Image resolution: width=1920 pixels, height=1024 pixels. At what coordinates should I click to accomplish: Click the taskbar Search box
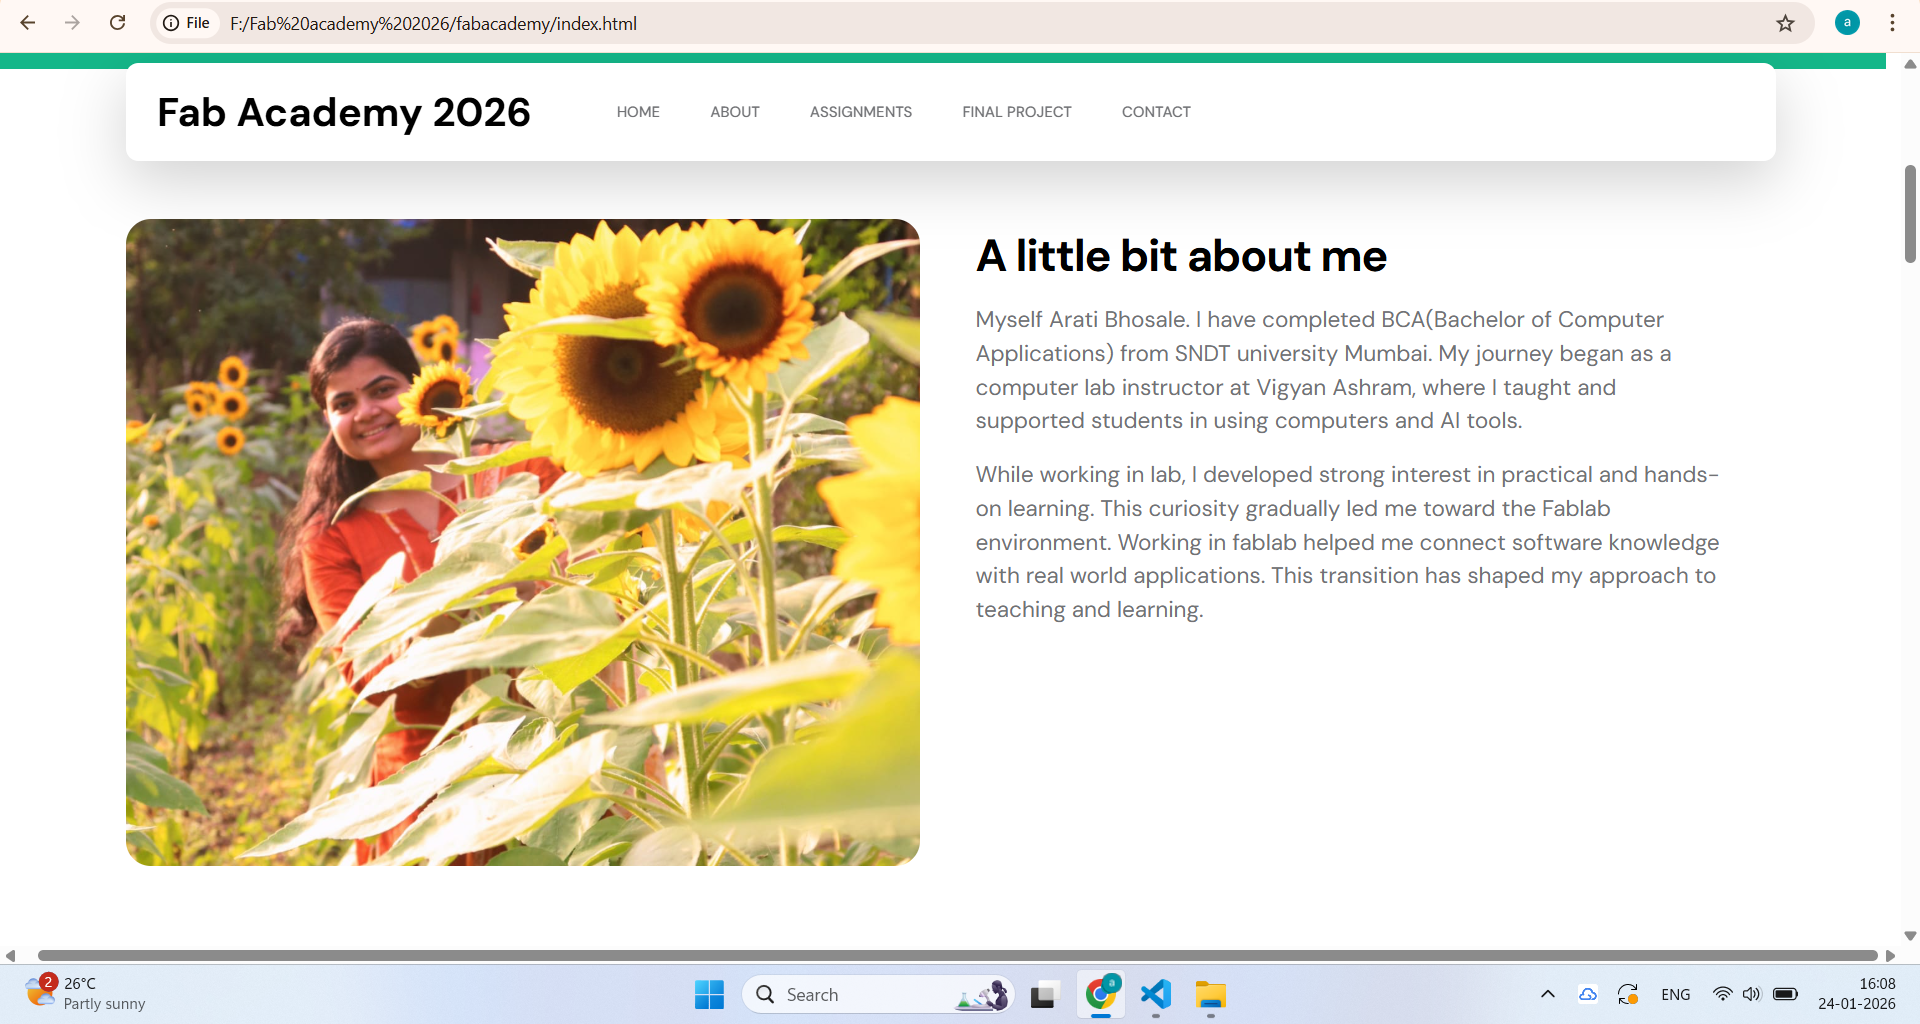coord(878,995)
